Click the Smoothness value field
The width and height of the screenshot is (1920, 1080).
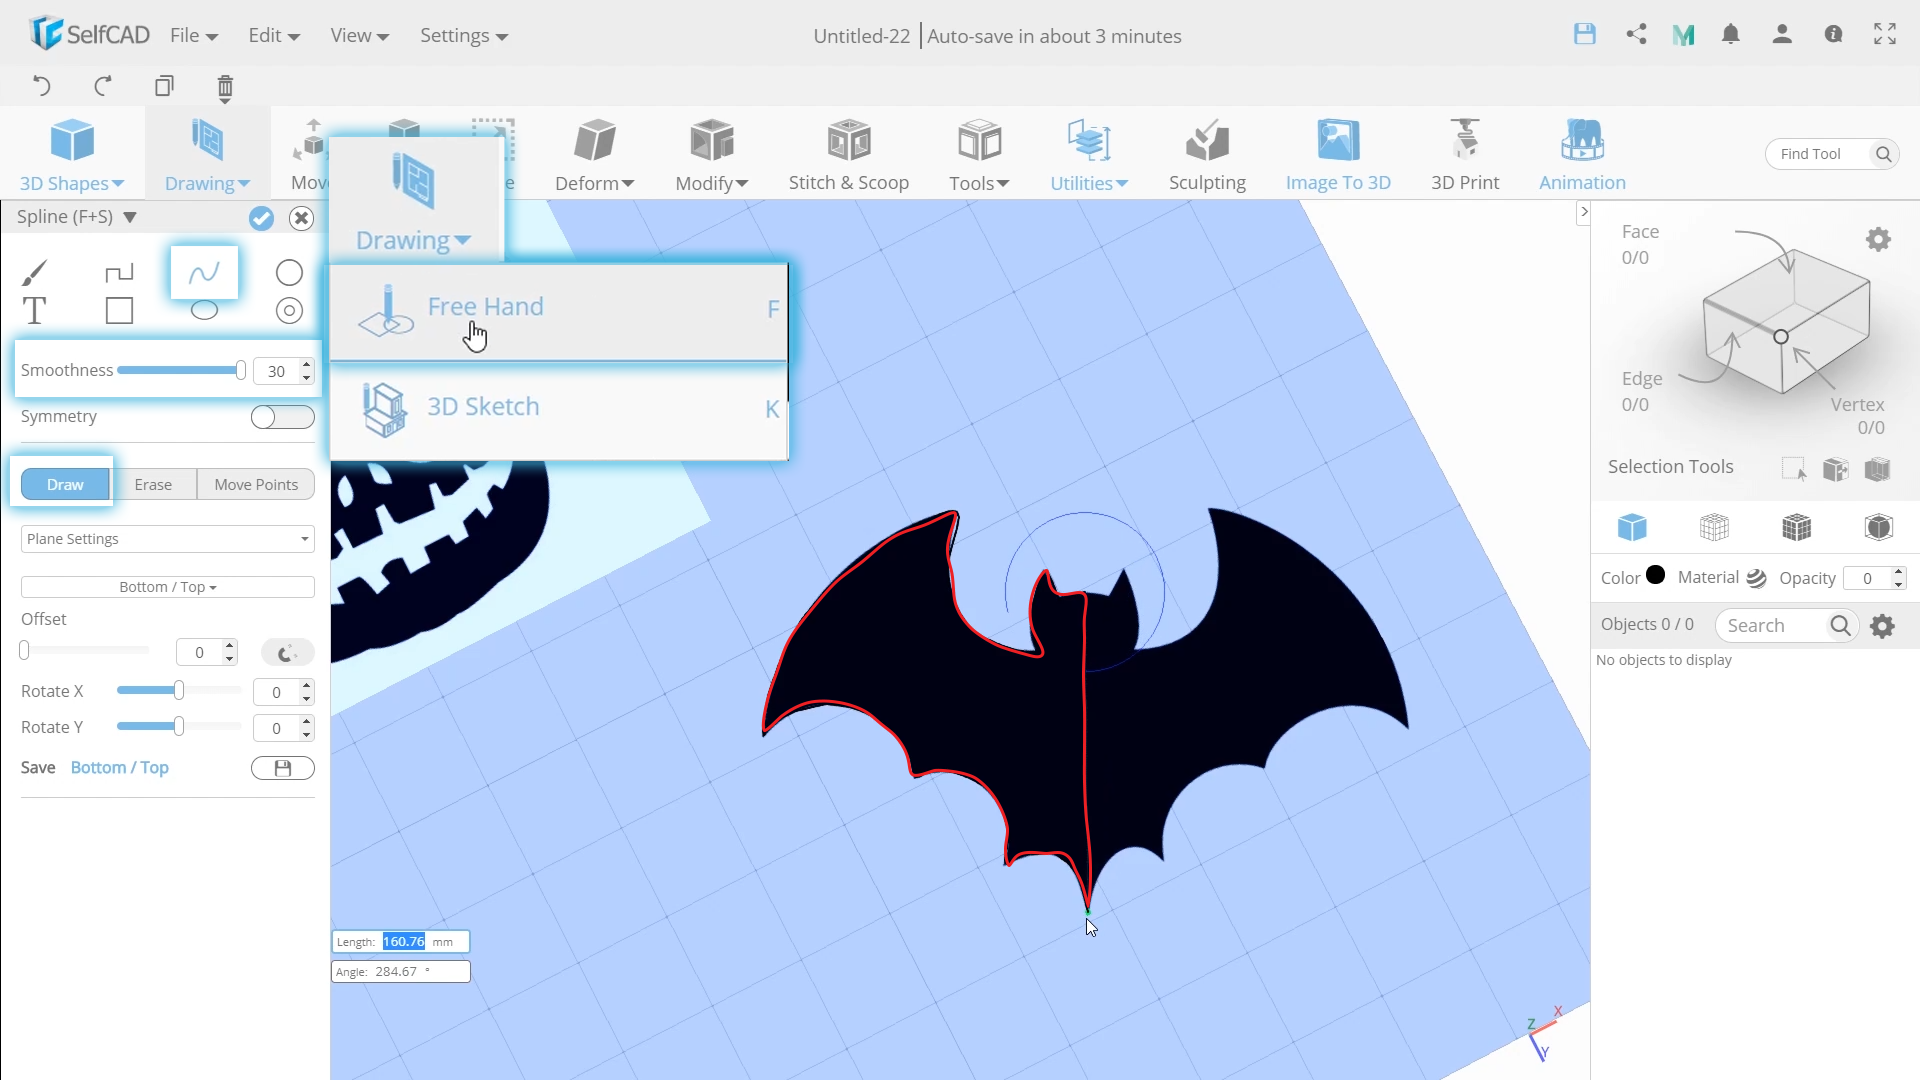(x=276, y=371)
